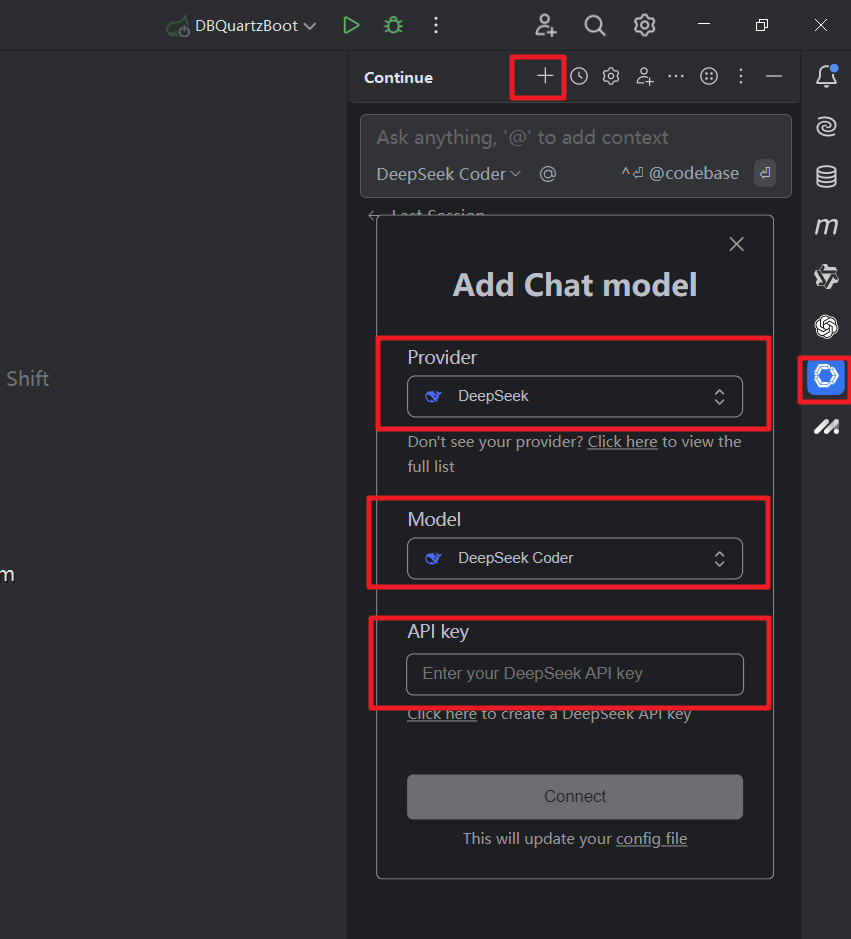
Task: Use the @codebase shortcut button
Action: (680, 174)
